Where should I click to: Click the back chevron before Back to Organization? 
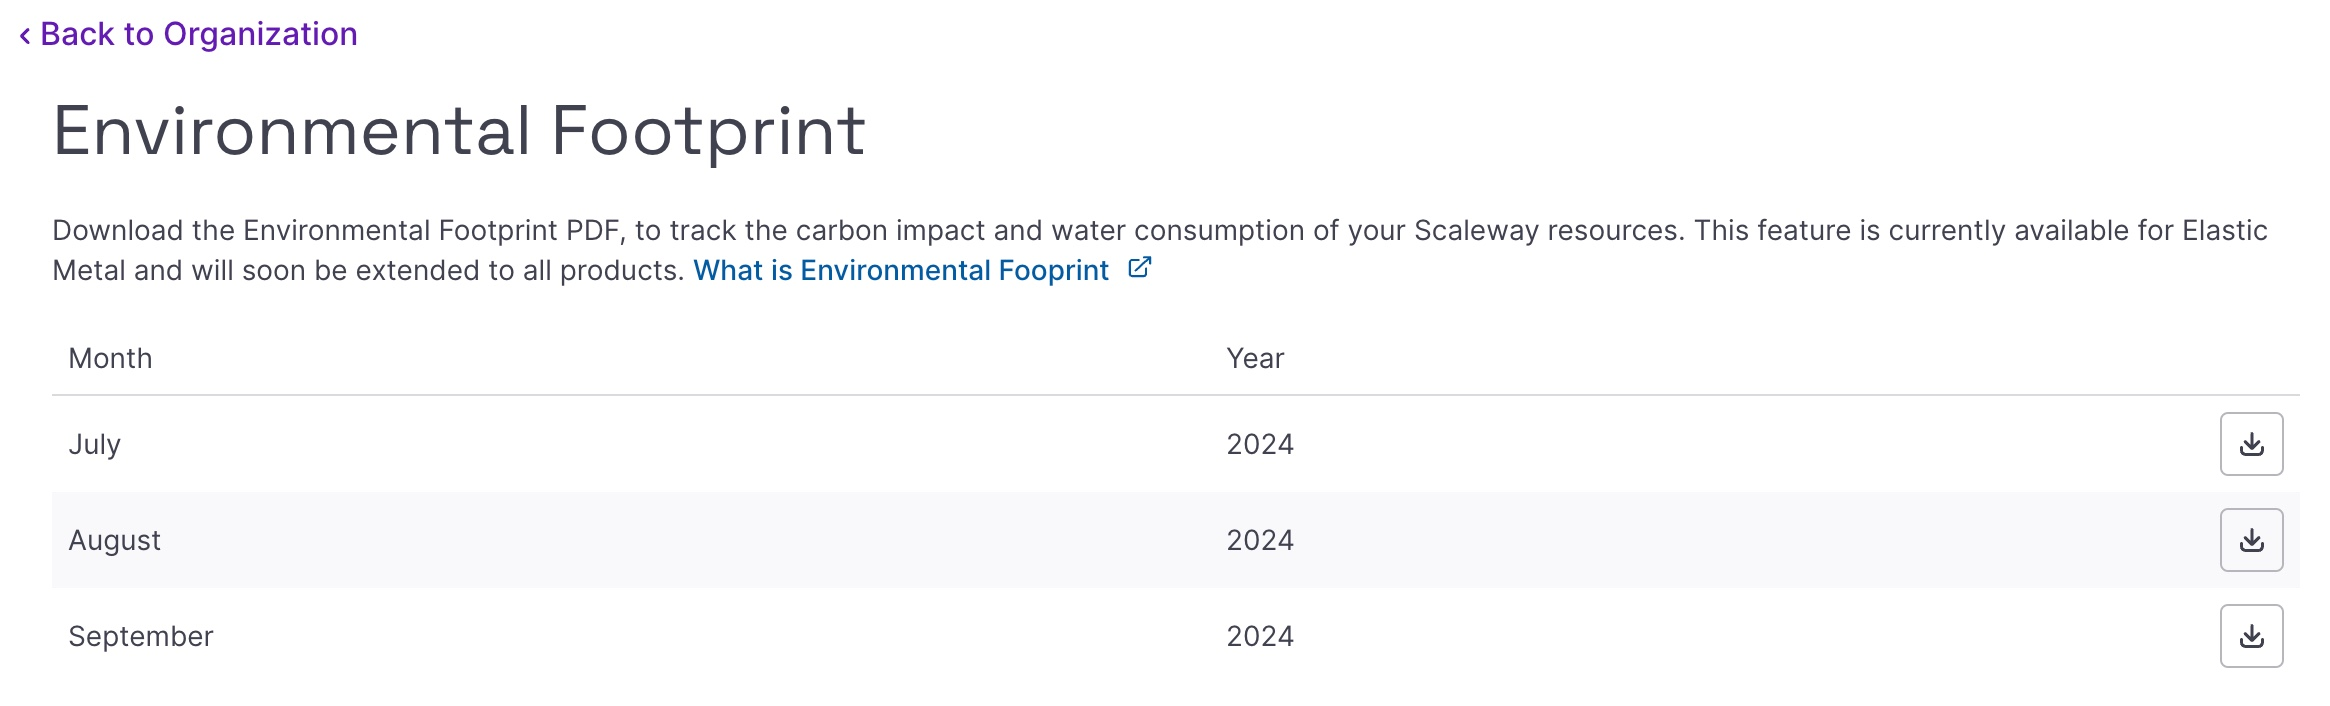[25, 36]
